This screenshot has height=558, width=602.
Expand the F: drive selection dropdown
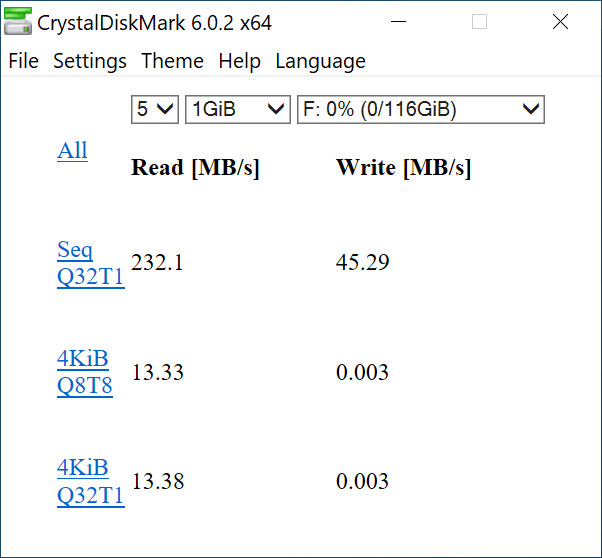(420, 109)
